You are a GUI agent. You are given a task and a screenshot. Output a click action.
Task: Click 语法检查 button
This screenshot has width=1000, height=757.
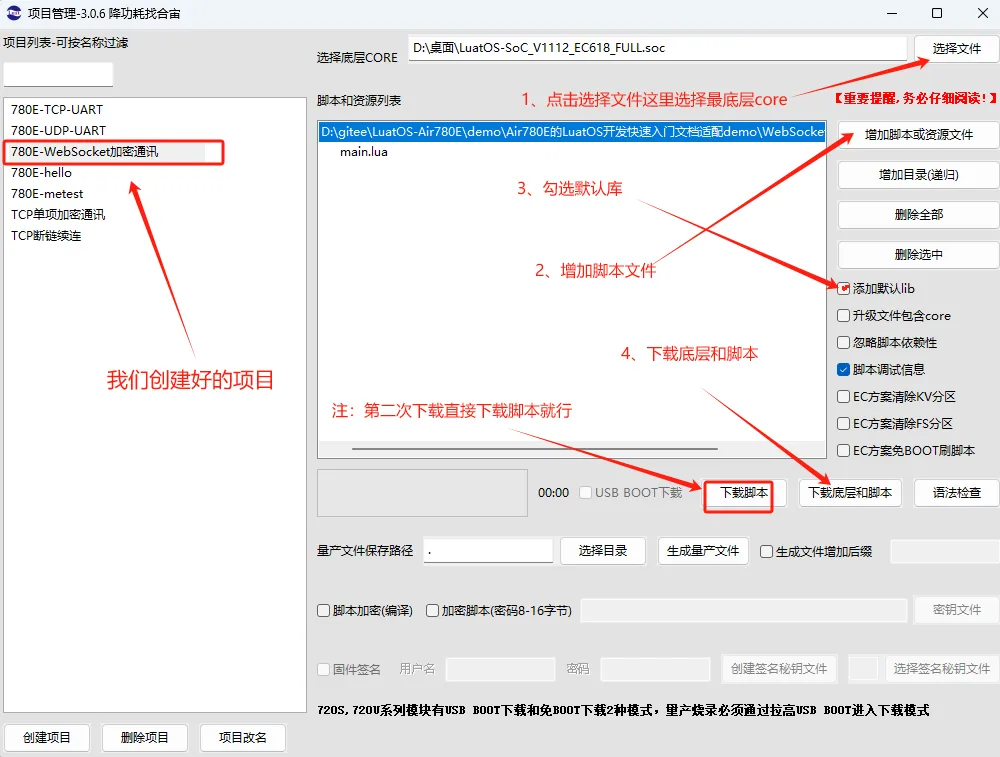957,493
